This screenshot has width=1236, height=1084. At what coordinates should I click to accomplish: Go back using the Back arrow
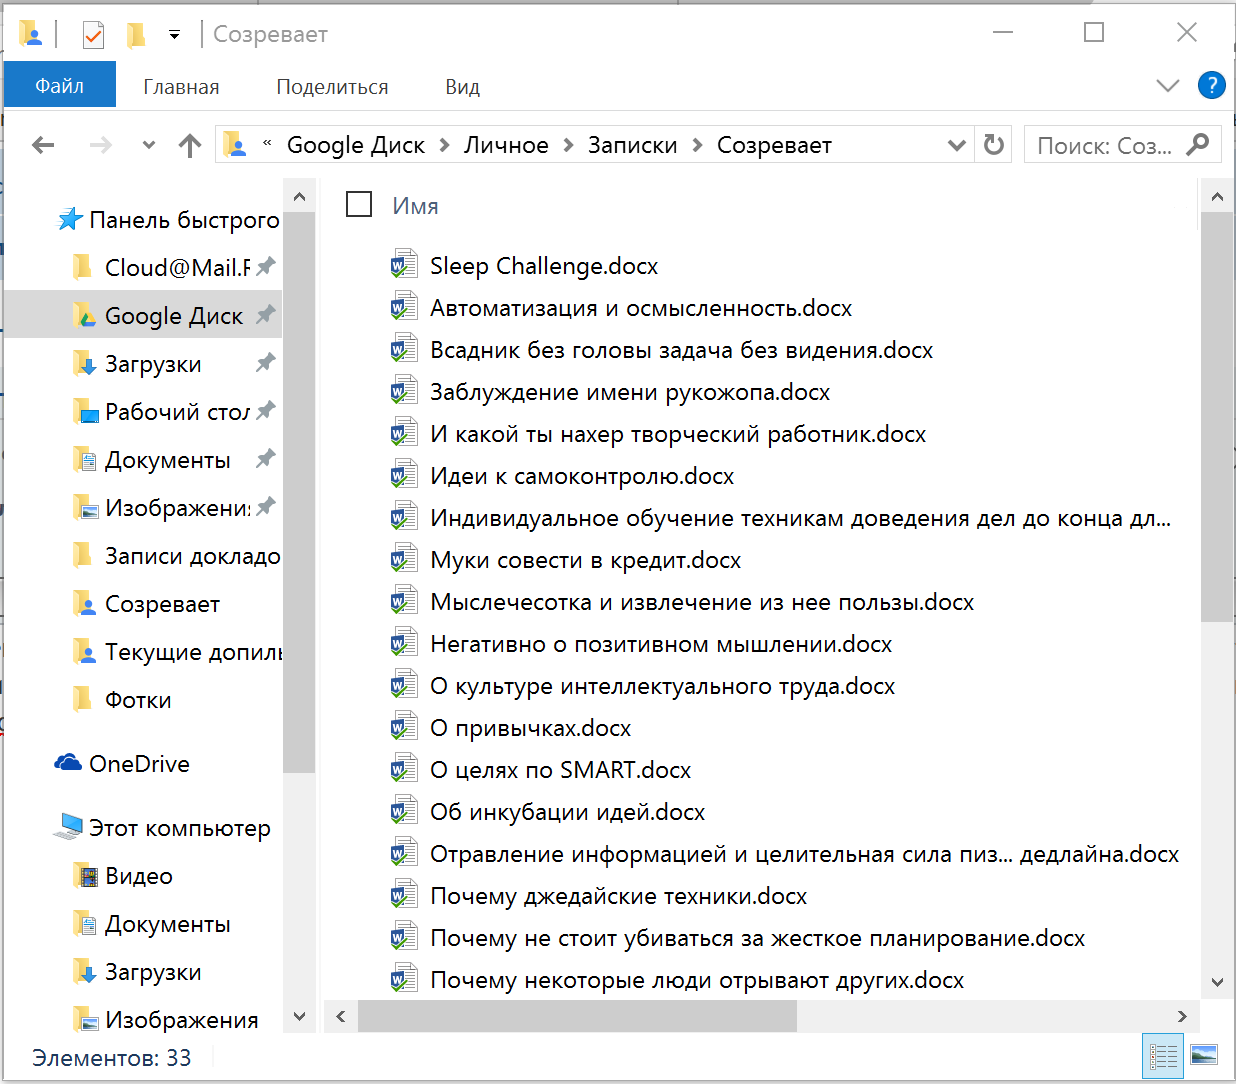[x=43, y=146]
